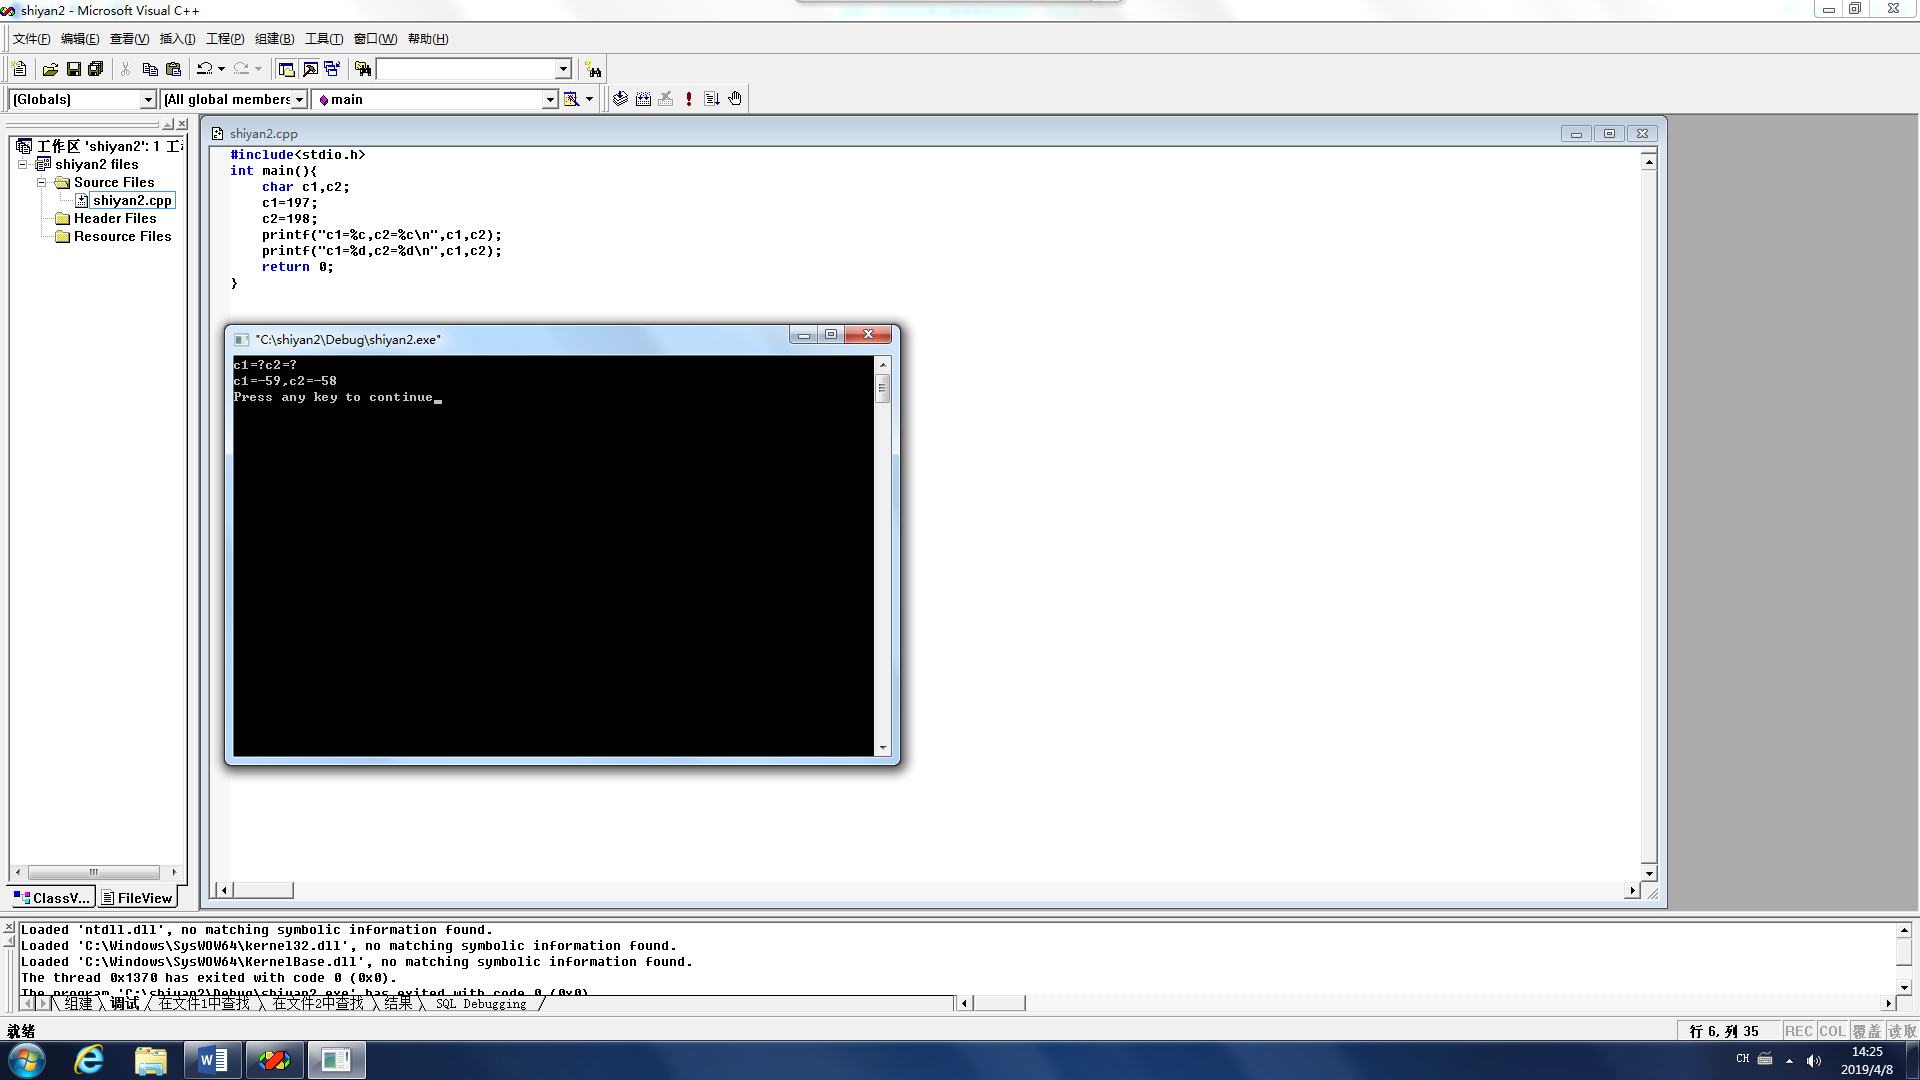The width and height of the screenshot is (1920, 1080).
Task: Save the file with floppy disk icon
Action: (x=73, y=69)
